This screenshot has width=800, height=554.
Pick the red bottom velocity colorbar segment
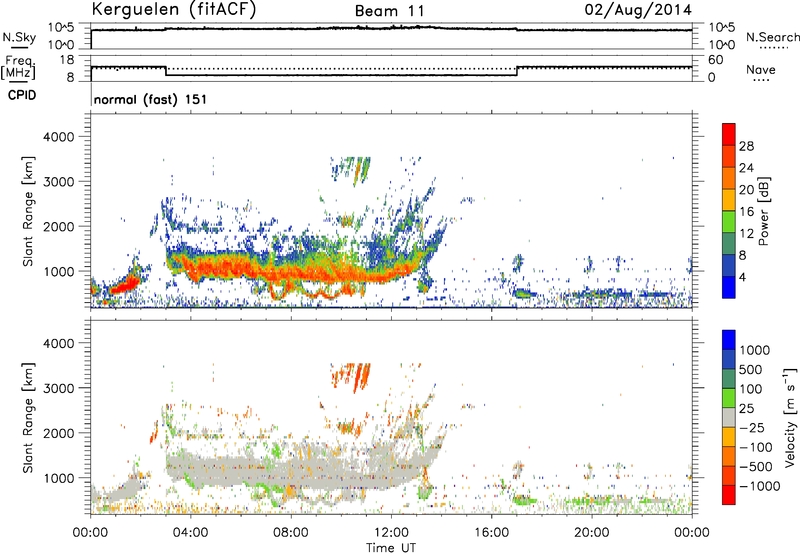[729, 495]
